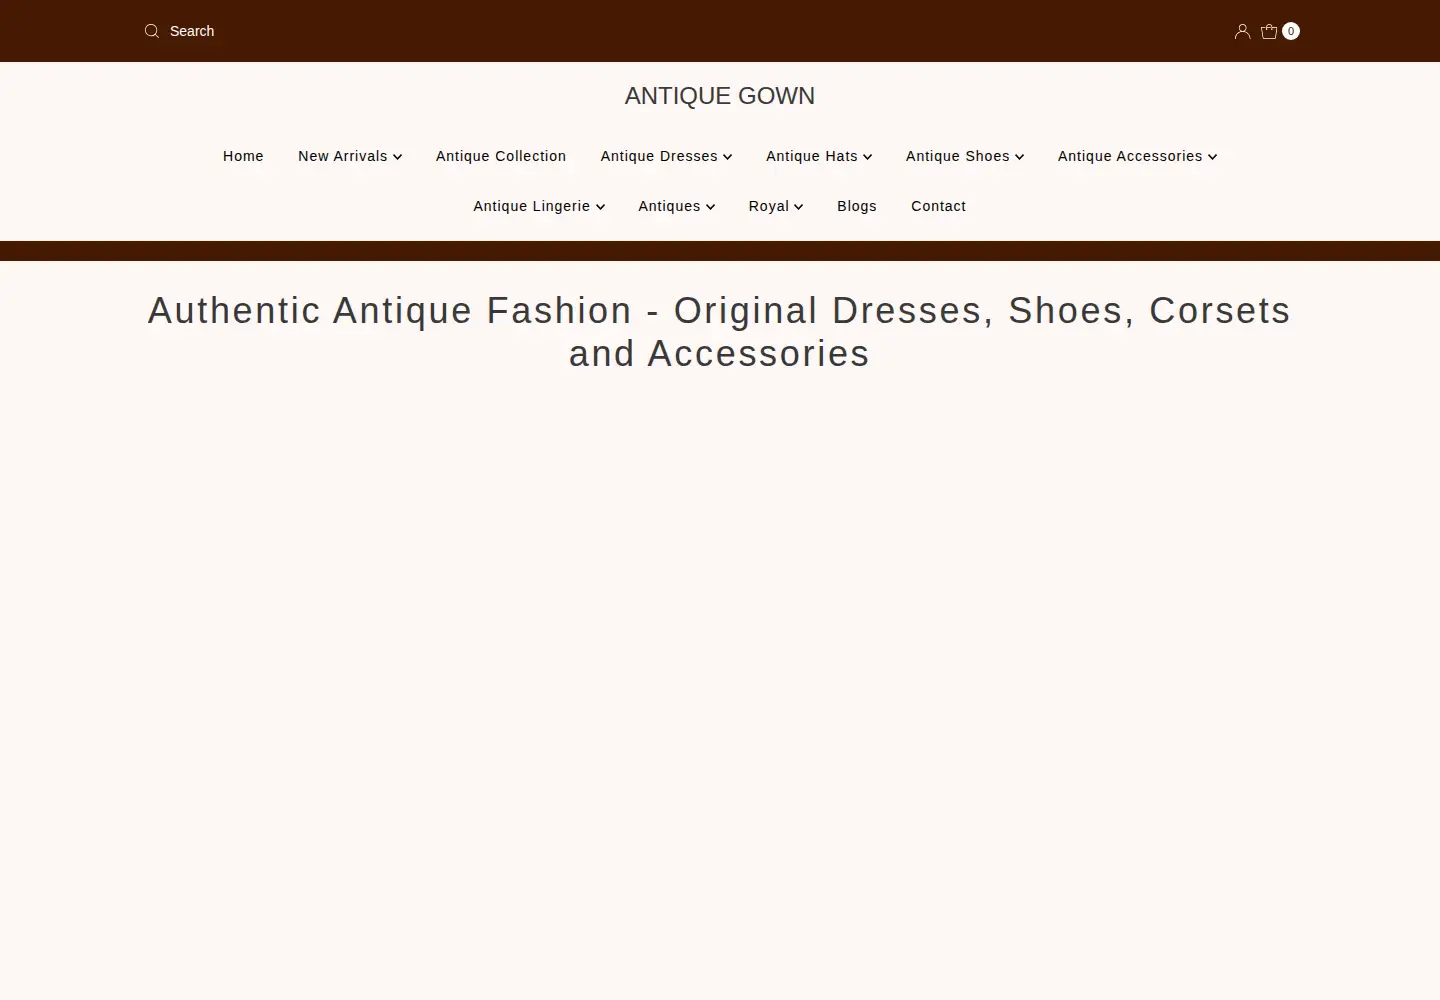Open the Antique Lingerie menu item
Screen dimensions: 1440x1000
tap(532, 206)
